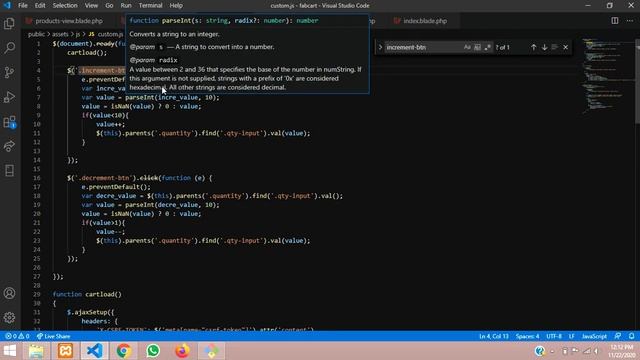Viewport: 640px width, 360px height.
Task: Open Google Chrome from taskbar
Action: coord(124,351)
